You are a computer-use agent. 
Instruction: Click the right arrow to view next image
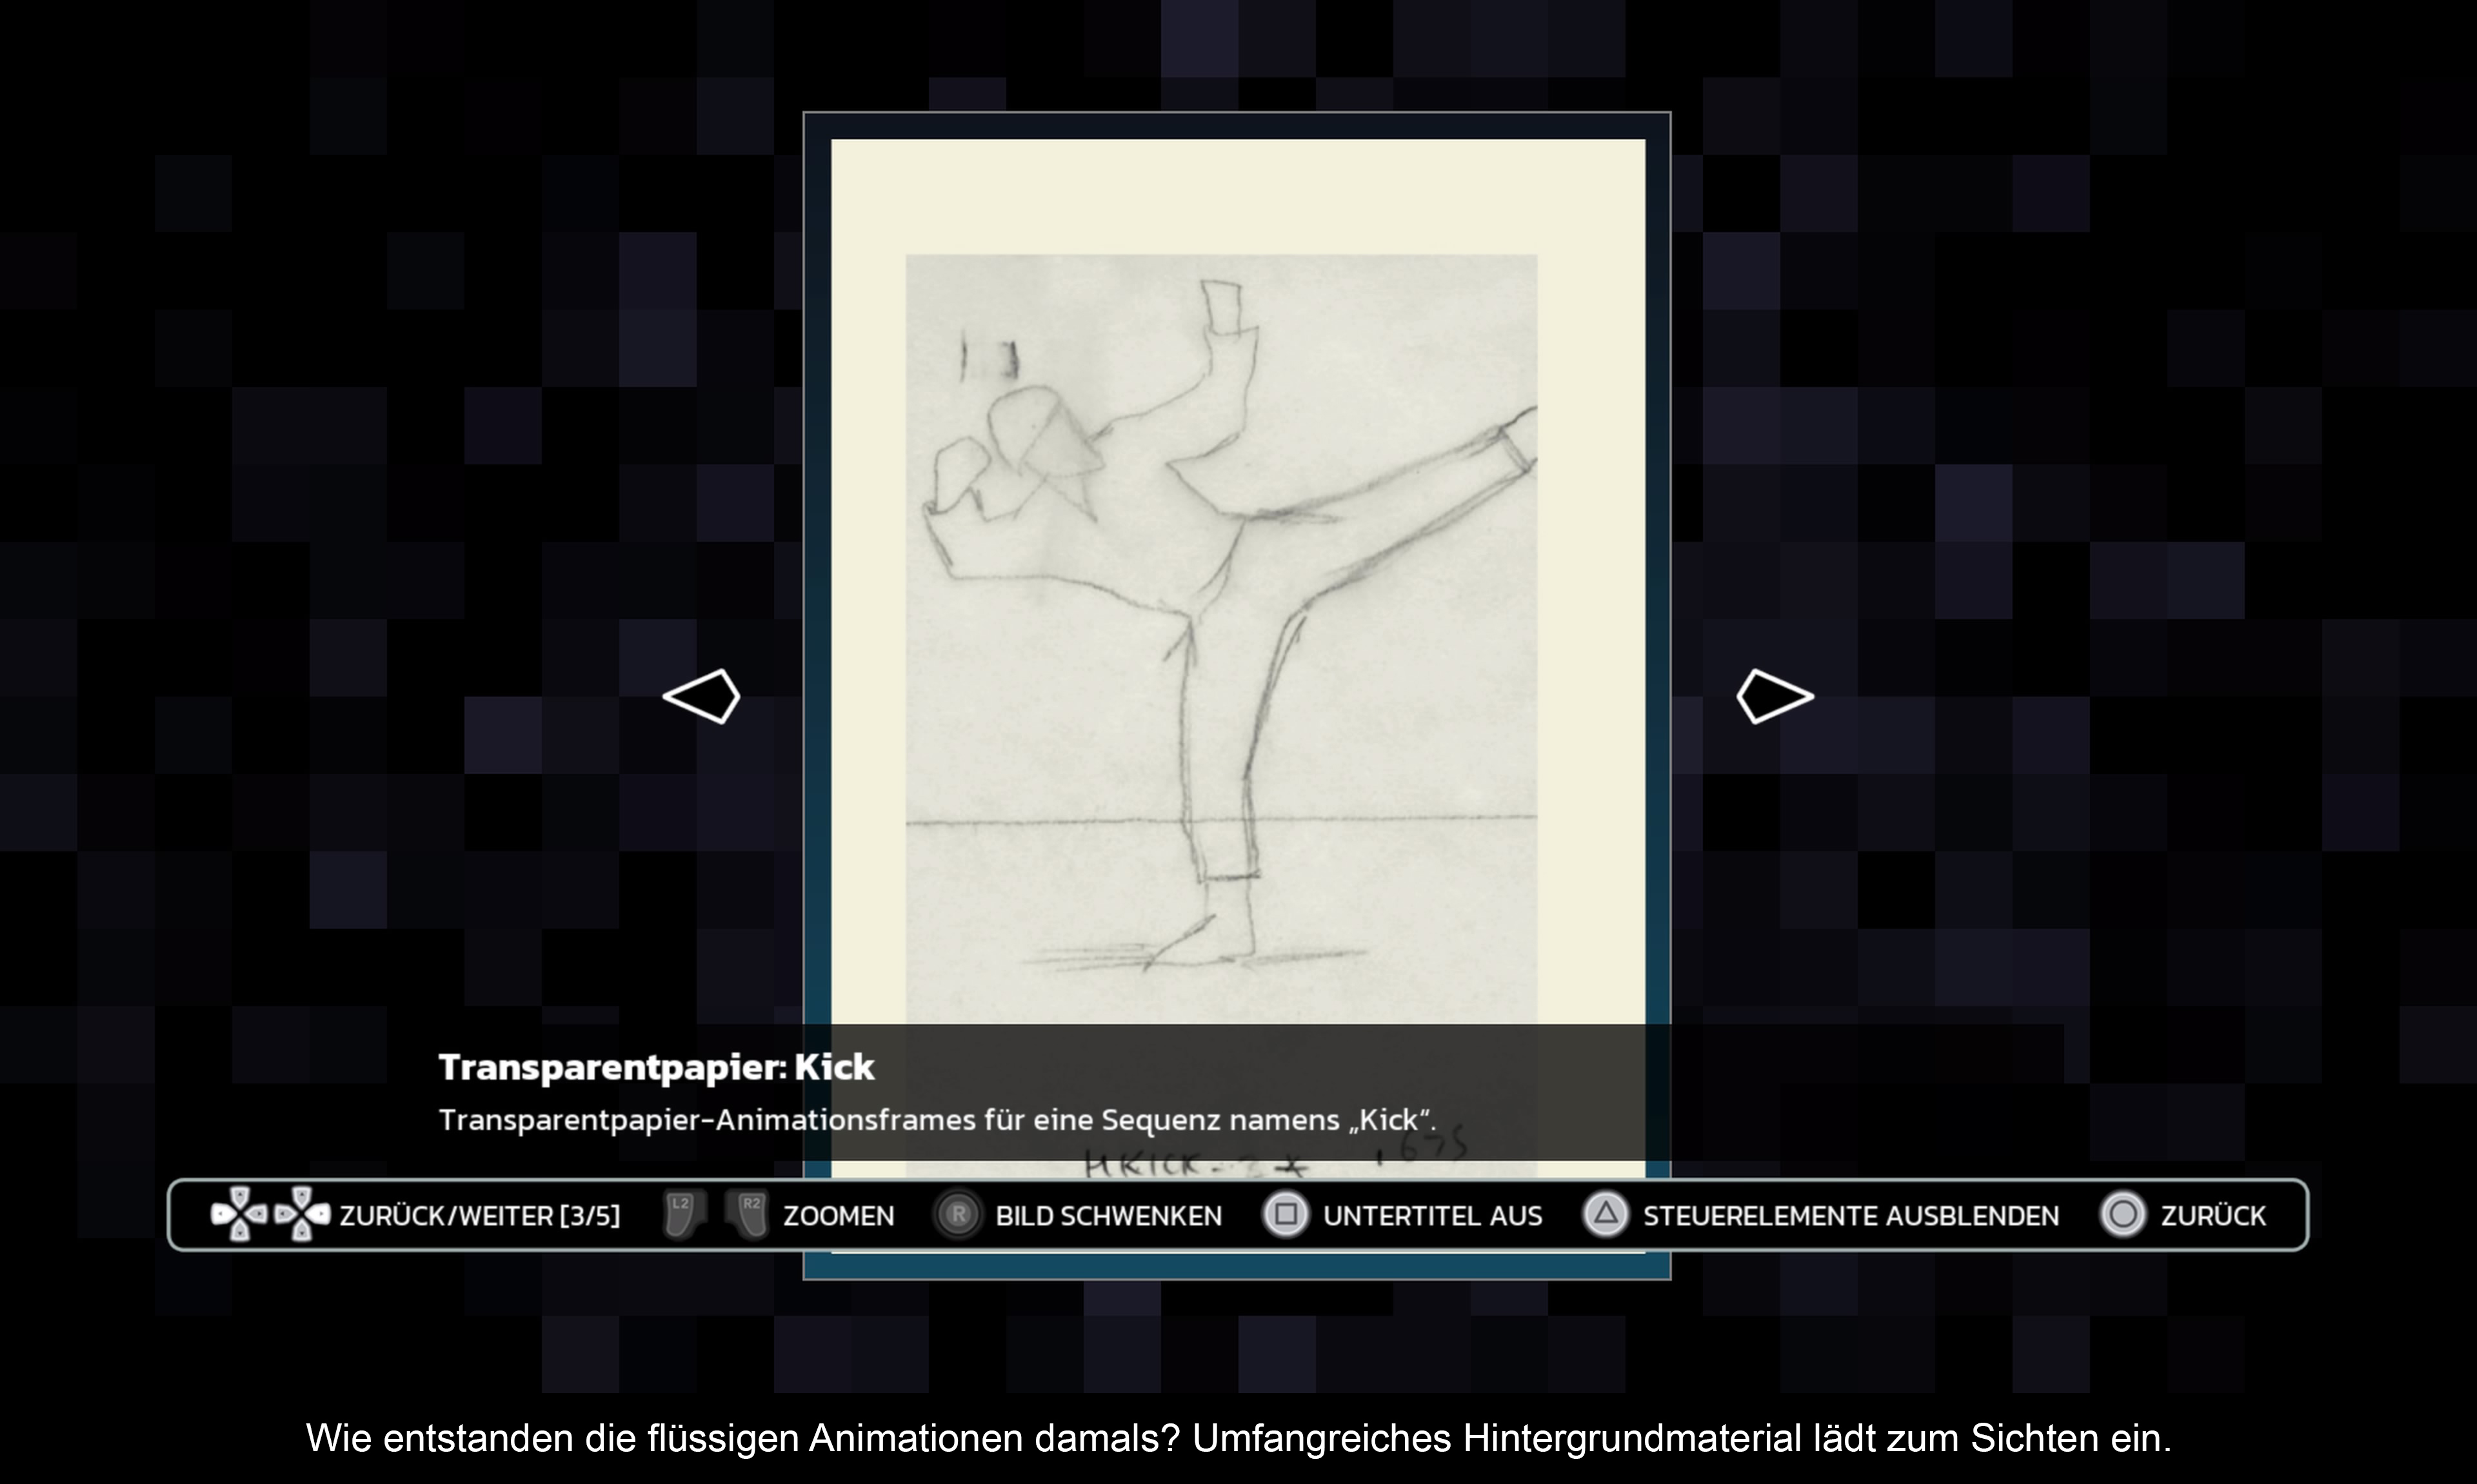click(x=1774, y=696)
